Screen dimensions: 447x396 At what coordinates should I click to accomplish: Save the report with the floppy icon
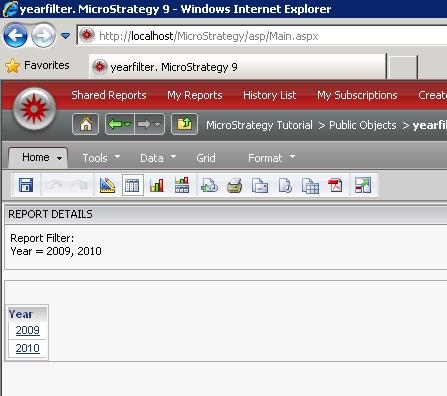click(26, 185)
